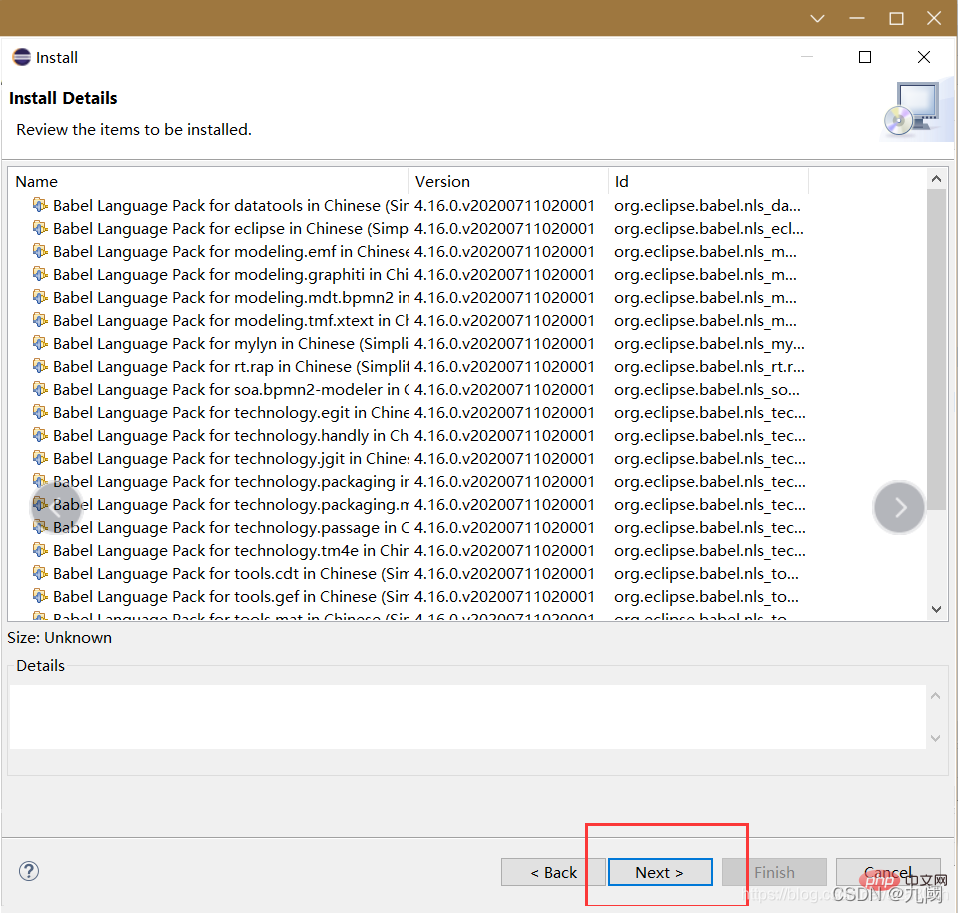Go to the previous image with the left arrow
The height and width of the screenshot is (913, 958).
point(56,507)
